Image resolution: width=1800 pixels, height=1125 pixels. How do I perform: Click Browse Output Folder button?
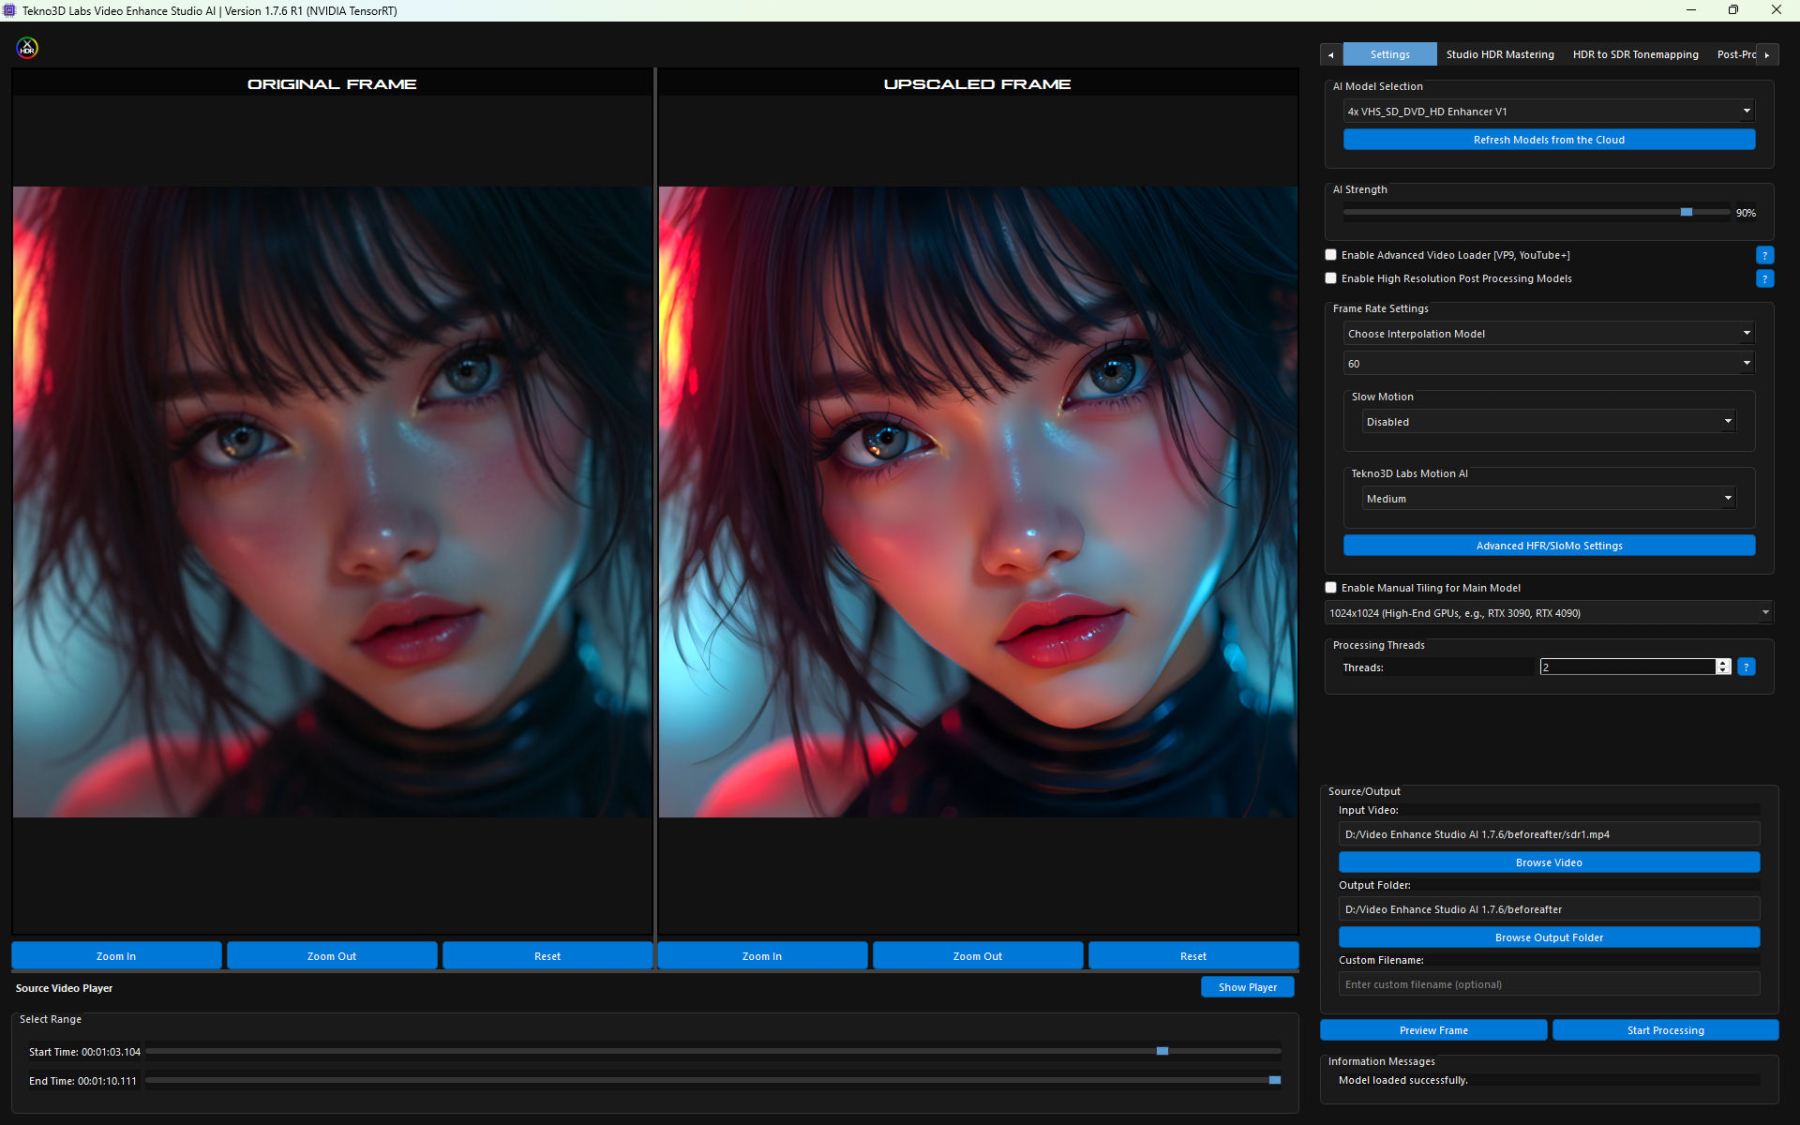(1549, 938)
